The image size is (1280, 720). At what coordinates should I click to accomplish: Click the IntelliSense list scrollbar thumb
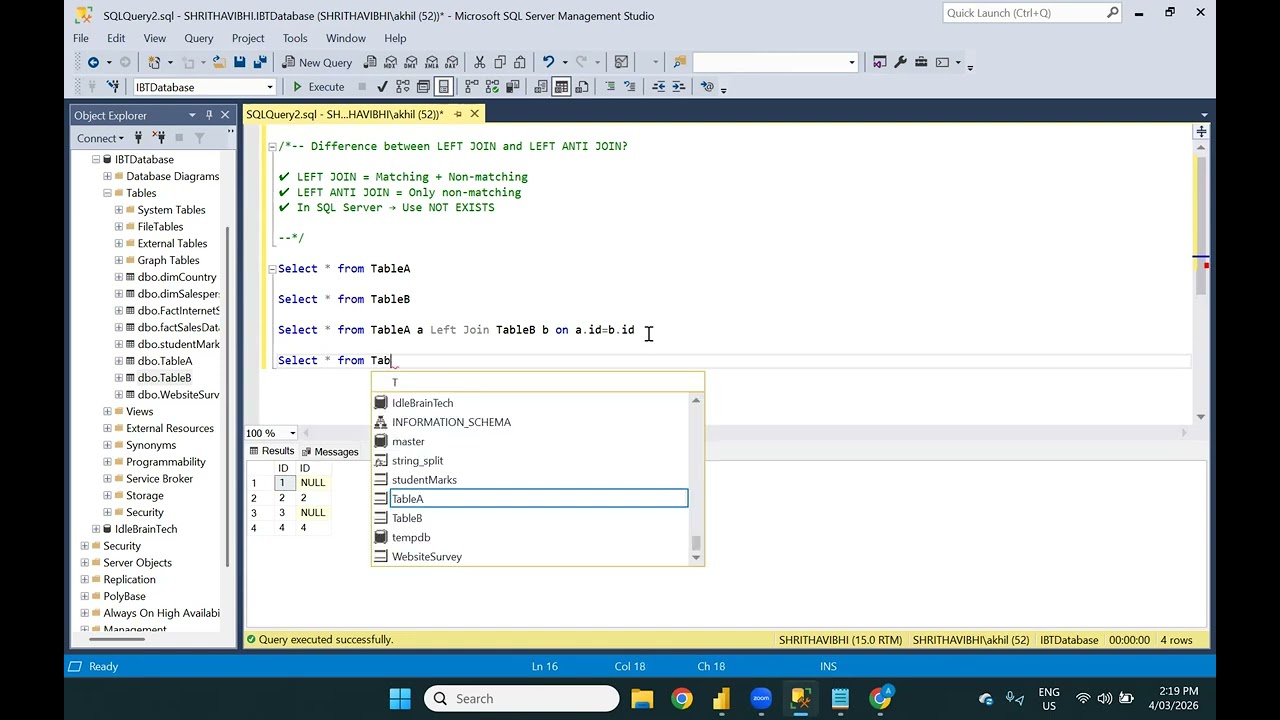click(697, 543)
